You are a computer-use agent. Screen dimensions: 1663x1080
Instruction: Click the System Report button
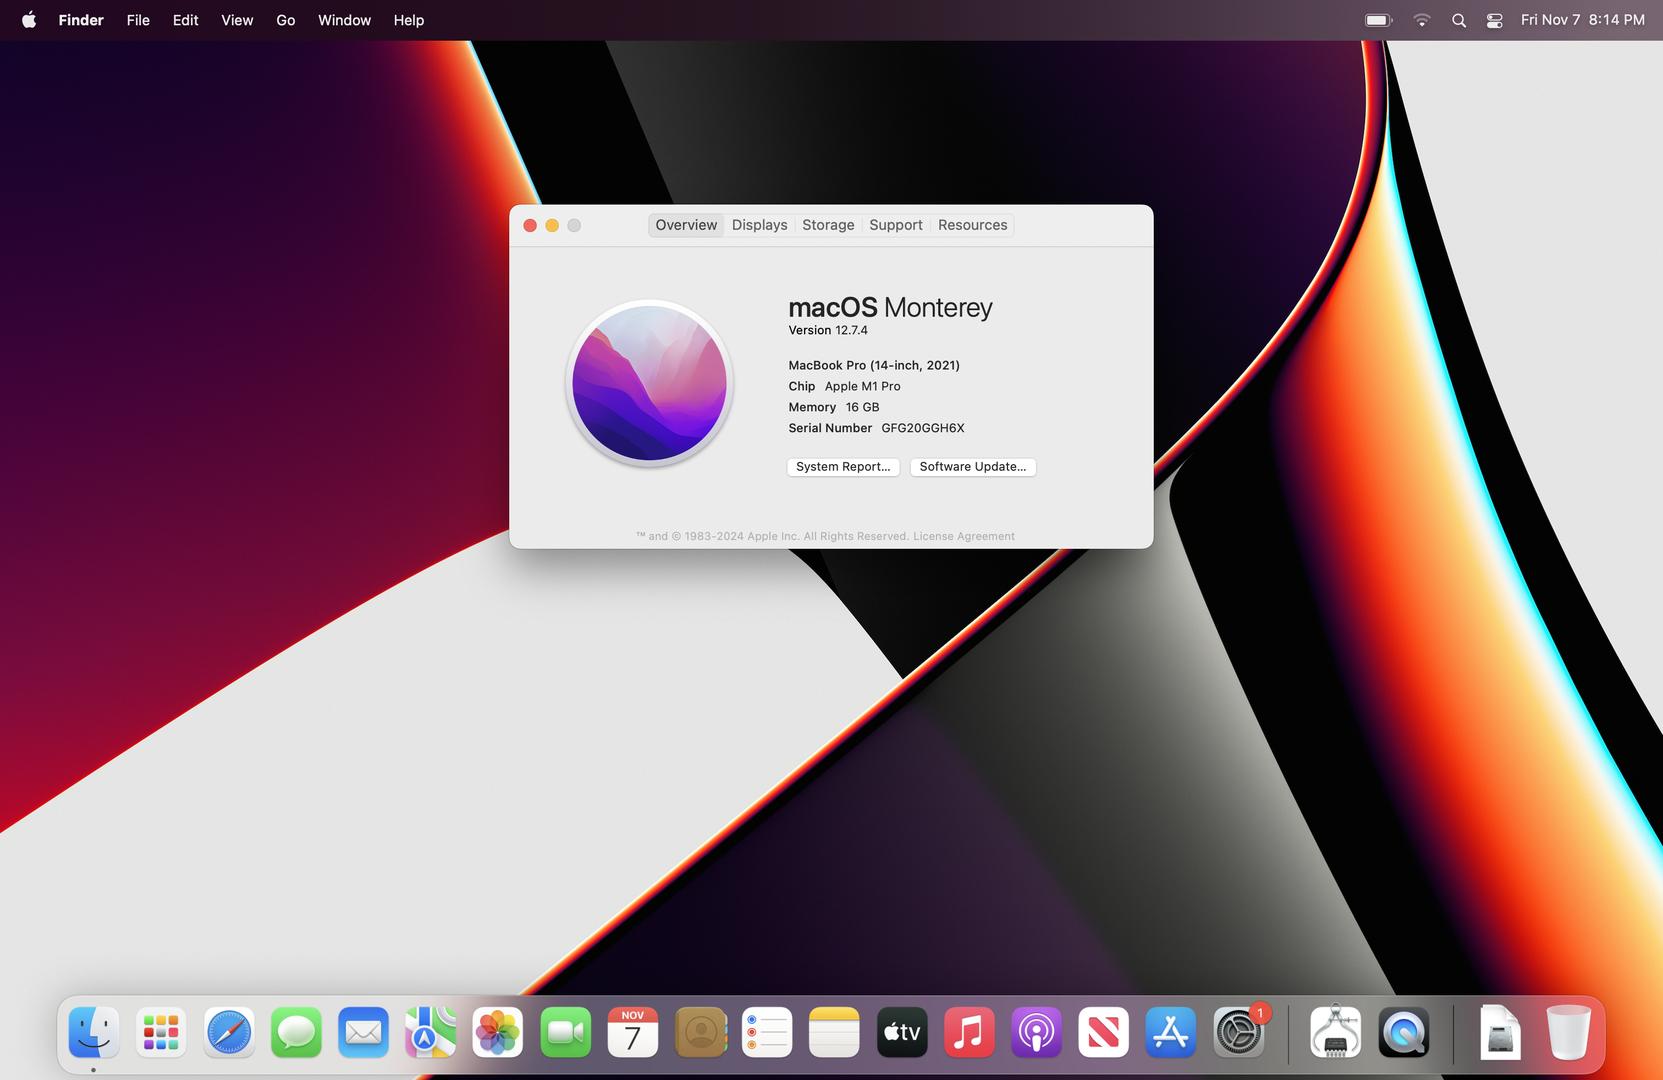843,467
